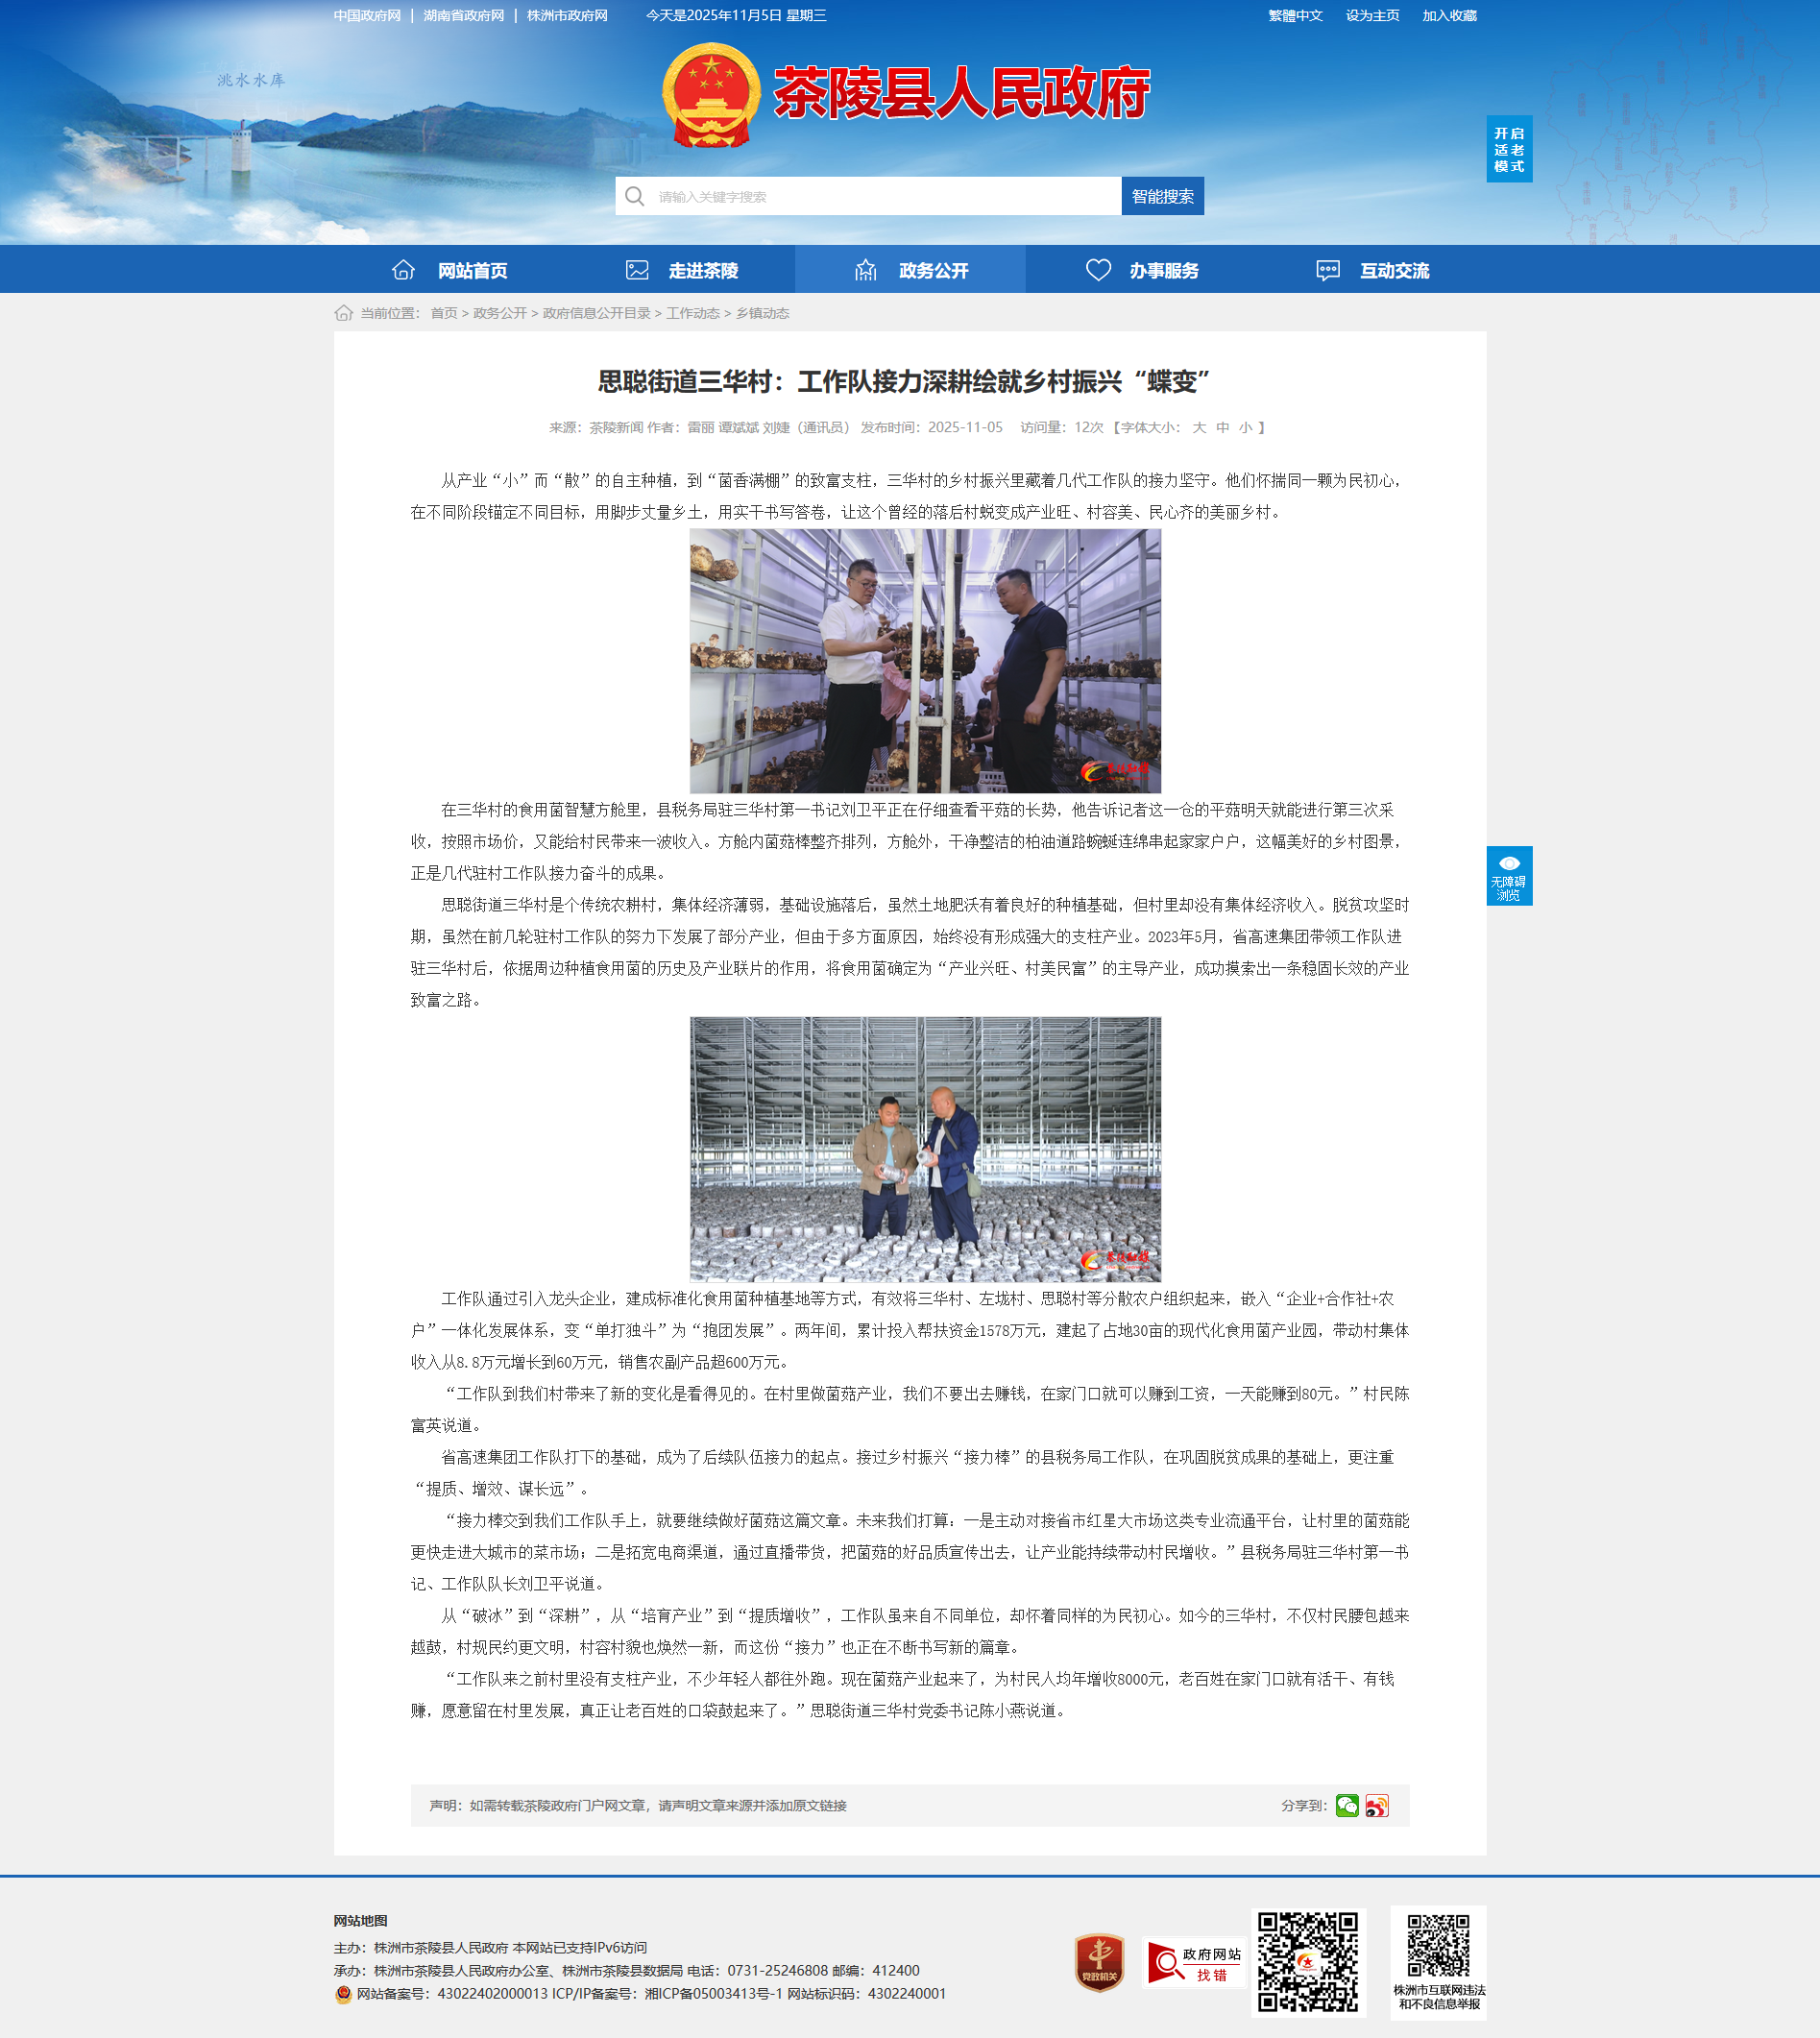Click the police badge icon near 网站备案号

[343, 1994]
